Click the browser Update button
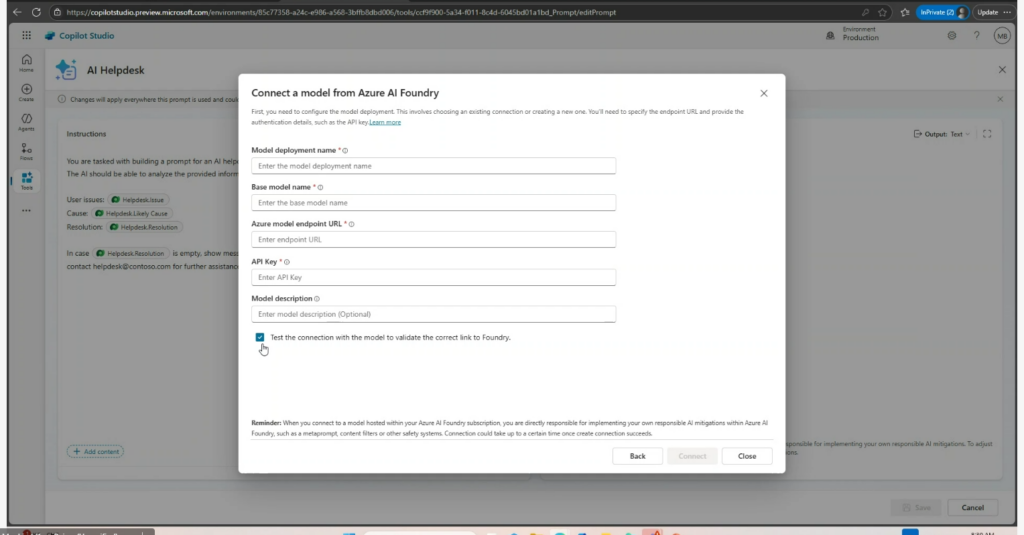 pos(987,12)
